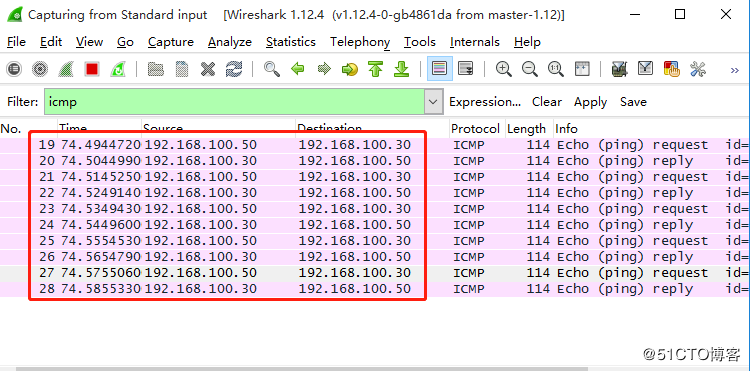The height and width of the screenshot is (371, 750).
Task: Open the coloring rules editor icon
Action: 672,69
